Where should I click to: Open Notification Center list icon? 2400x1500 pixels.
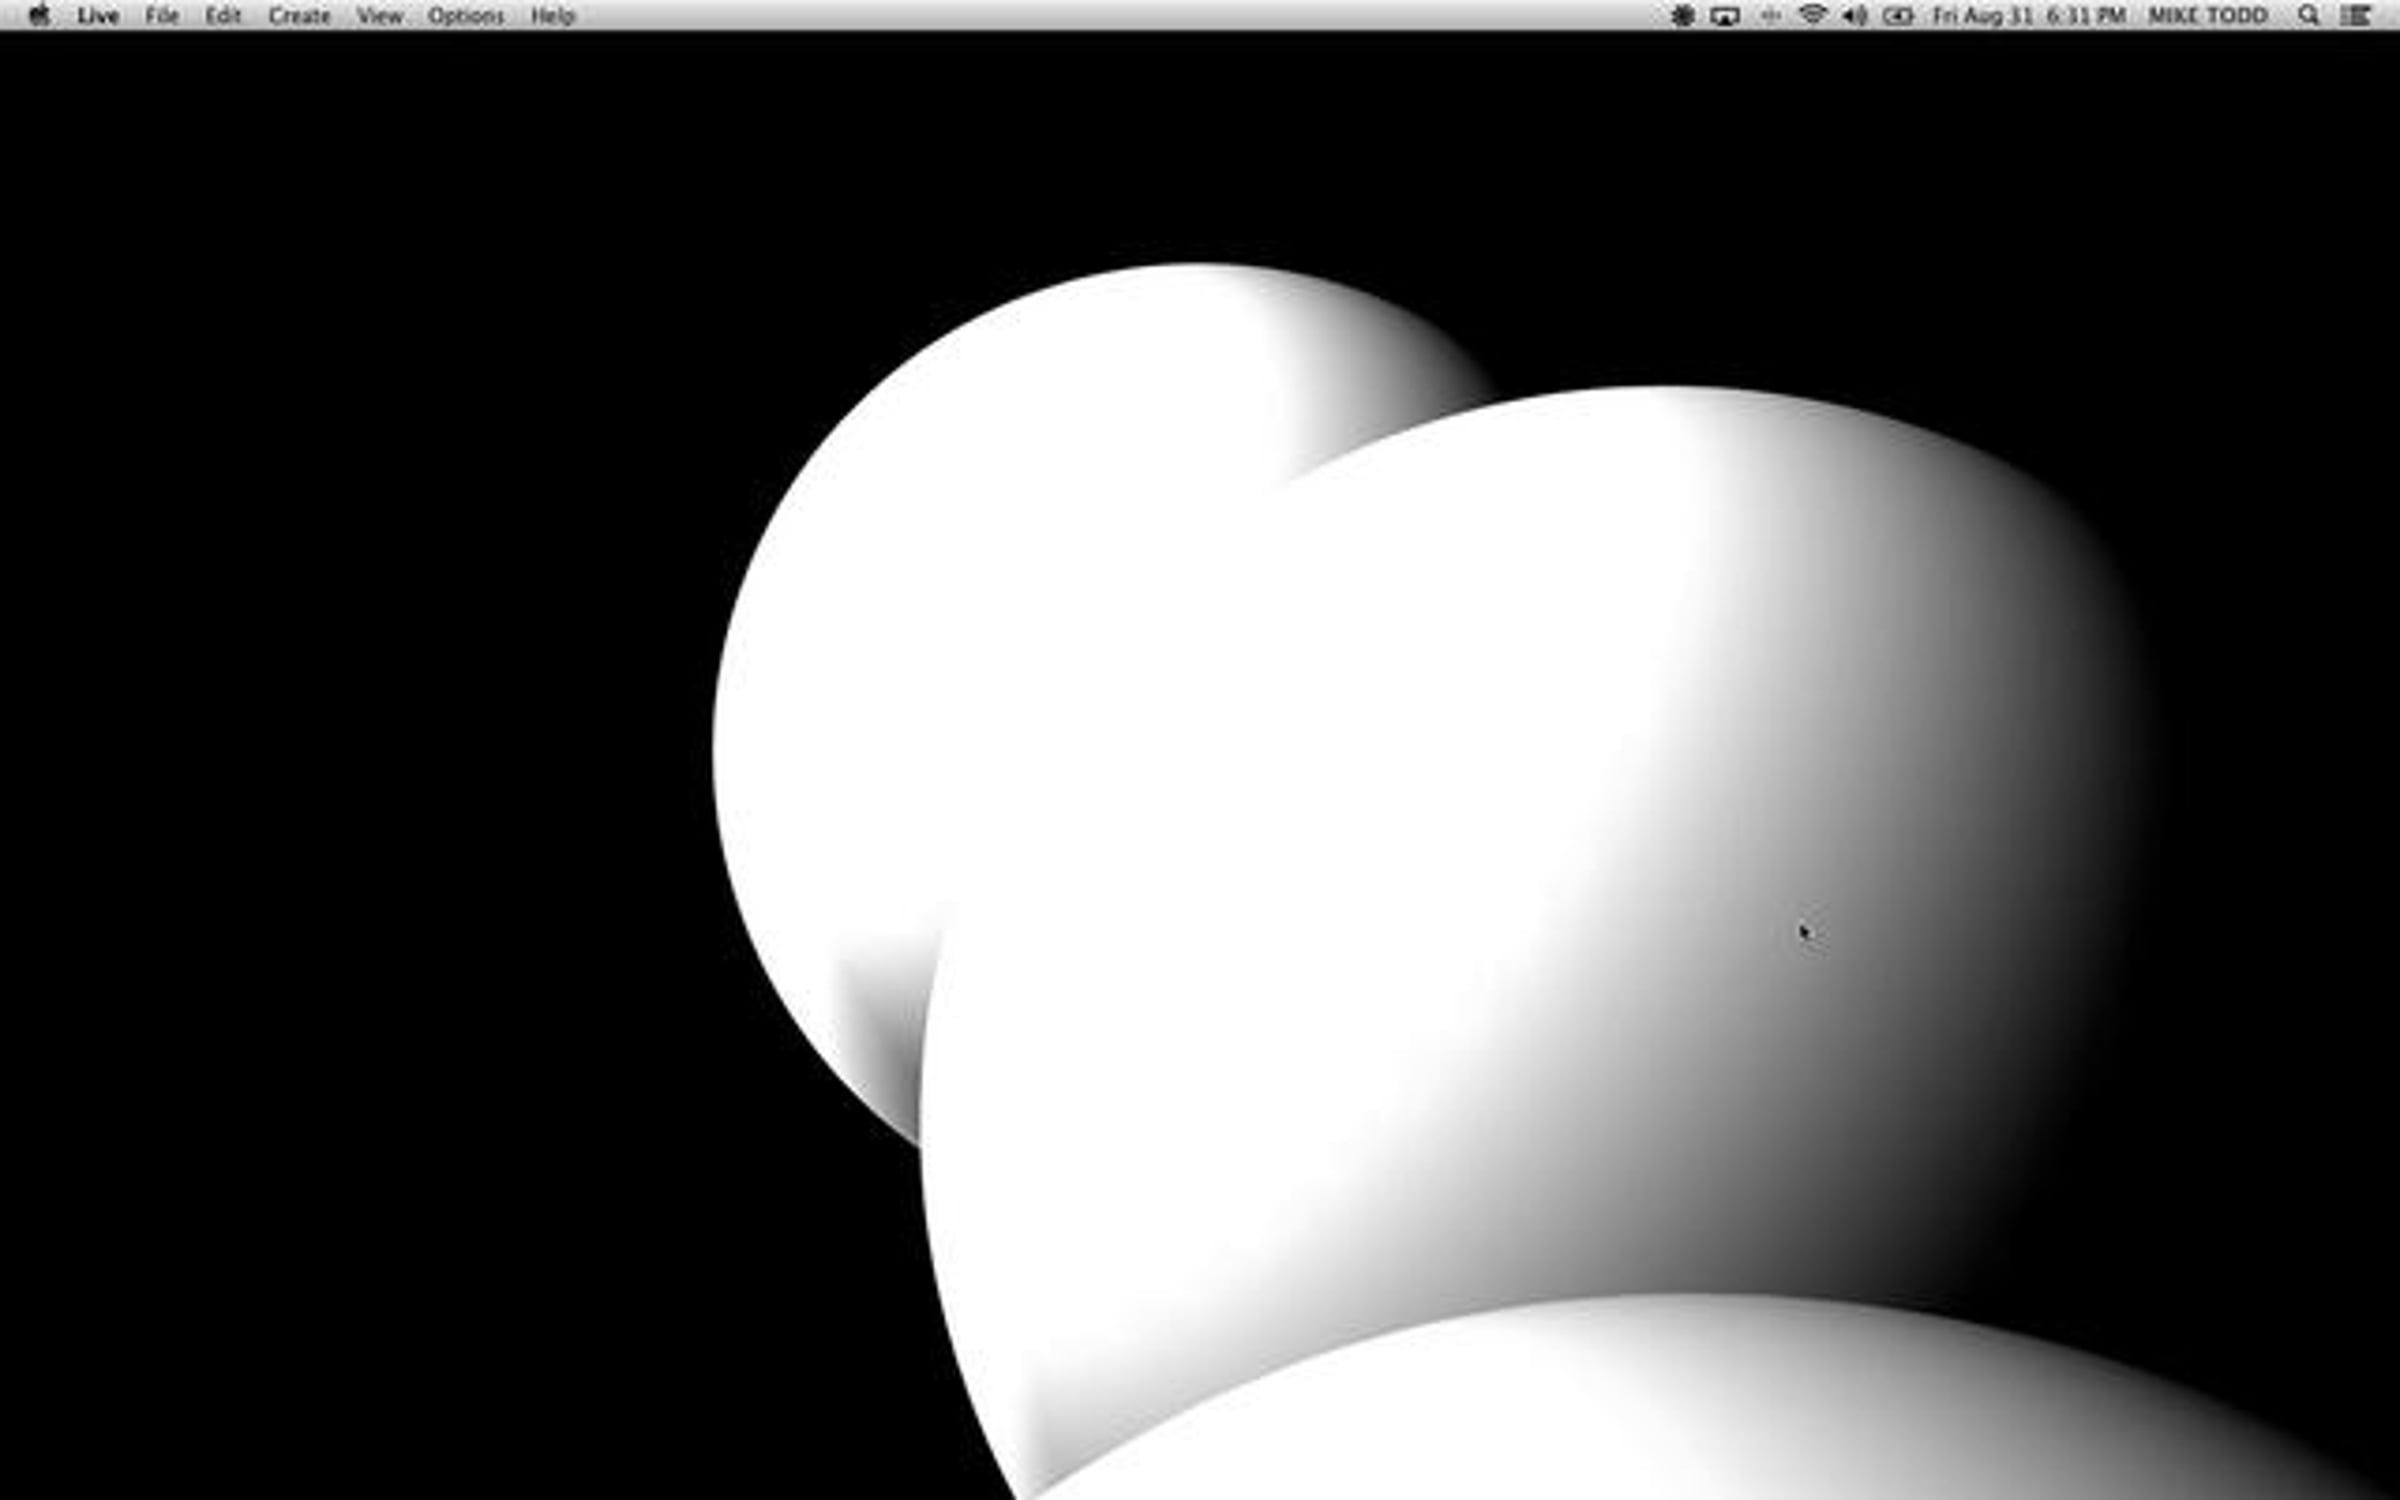pos(2357,16)
